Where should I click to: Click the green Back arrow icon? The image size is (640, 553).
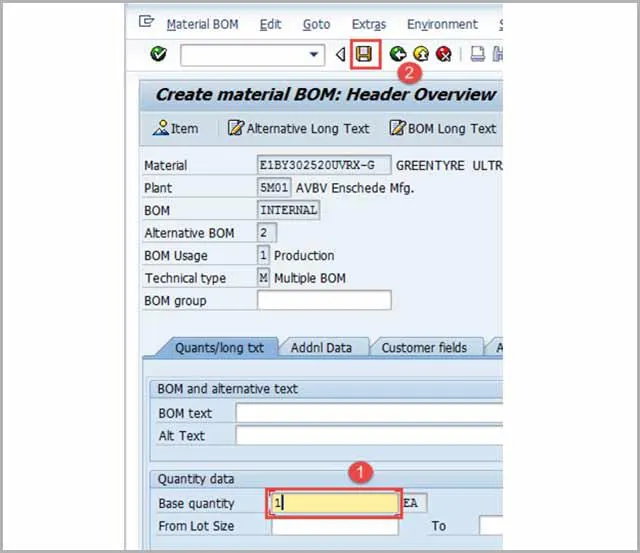[398, 54]
